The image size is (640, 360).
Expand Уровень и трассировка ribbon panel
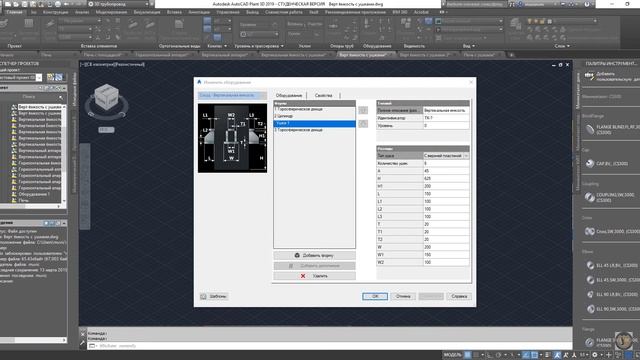click(259, 46)
